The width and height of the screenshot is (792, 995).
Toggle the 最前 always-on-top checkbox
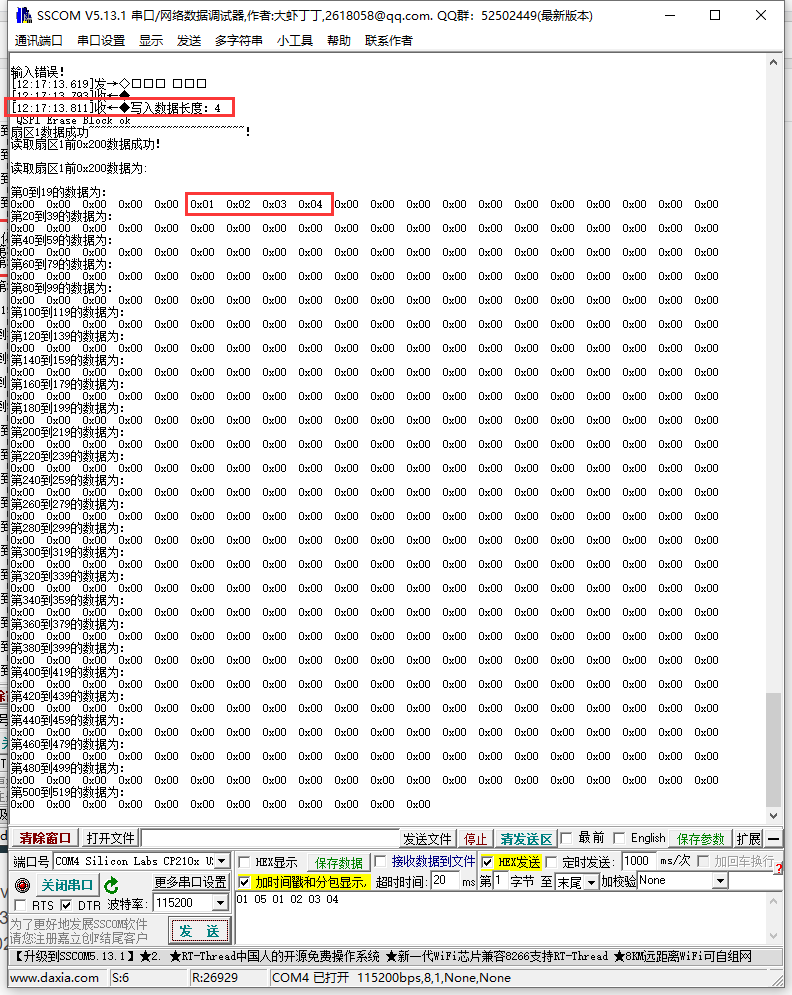567,838
